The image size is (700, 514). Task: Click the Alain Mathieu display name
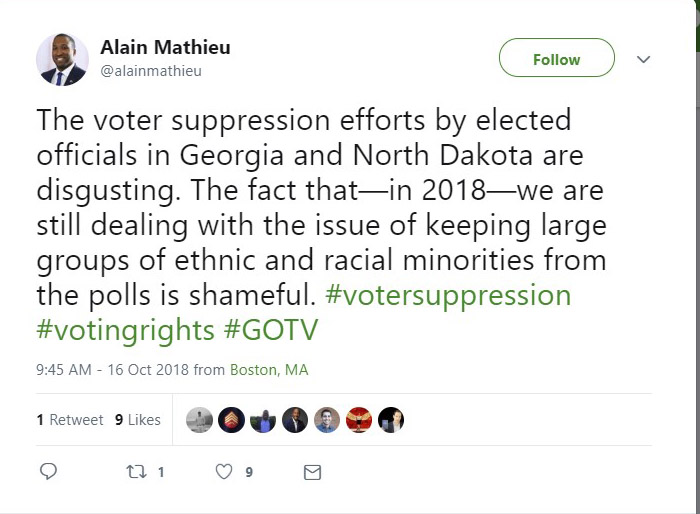click(x=166, y=48)
